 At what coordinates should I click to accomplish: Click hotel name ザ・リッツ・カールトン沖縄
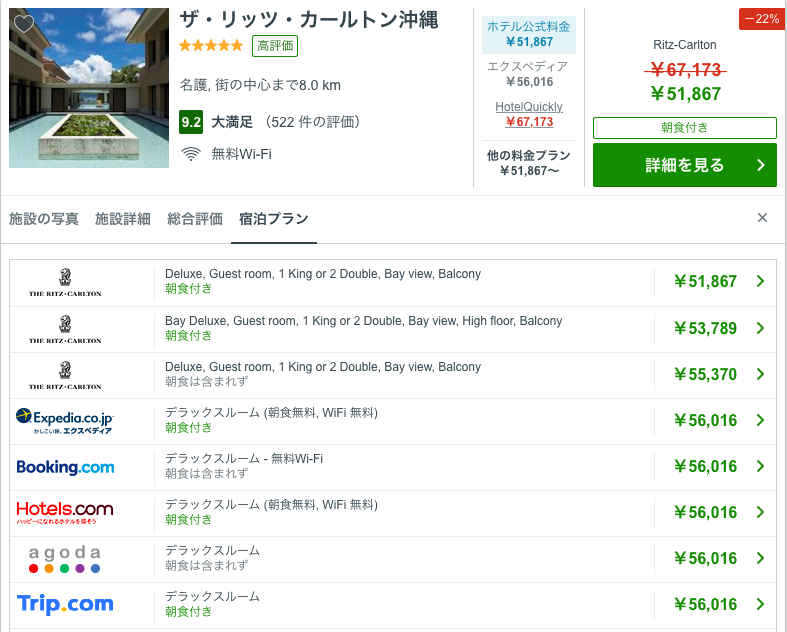[309, 20]
